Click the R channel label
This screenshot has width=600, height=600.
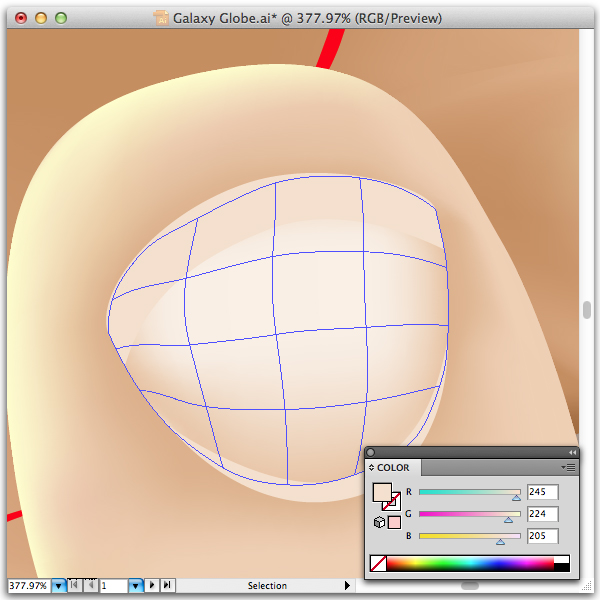coord(409,492)
